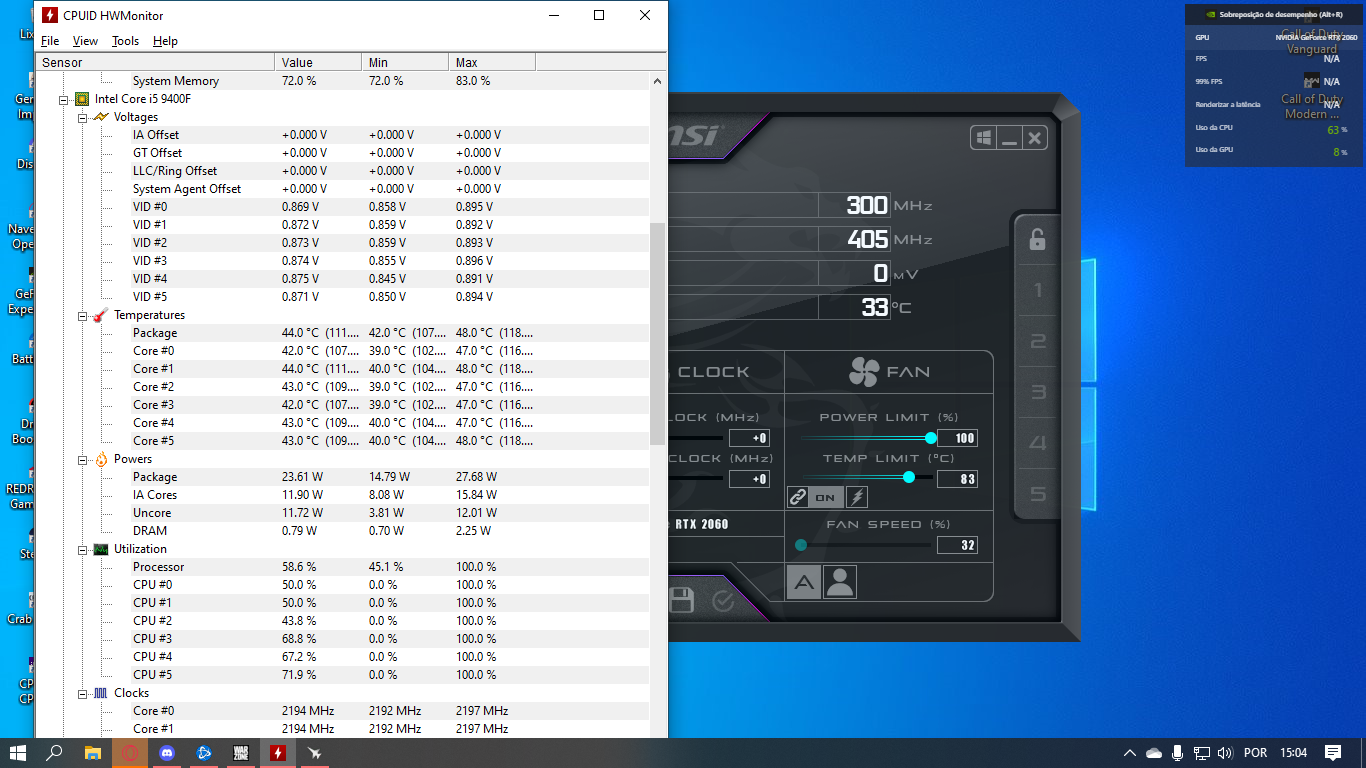The image size is (1366, 768).
Task: Click the Powers flame icon
Action: coord(101,459)
